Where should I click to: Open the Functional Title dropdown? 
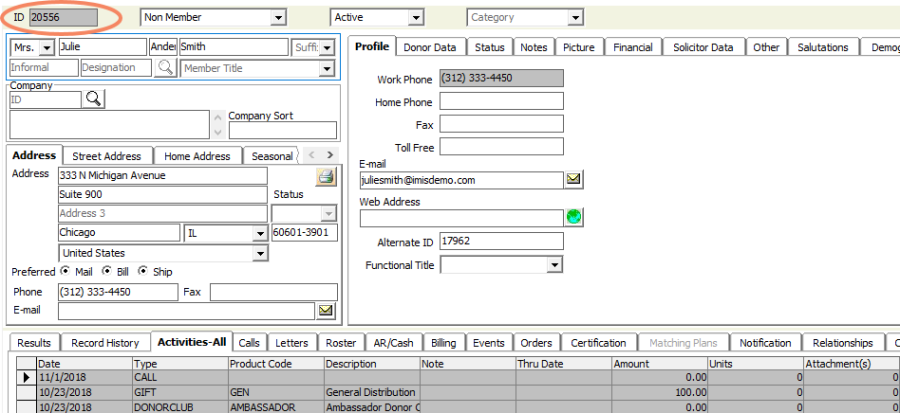tap(555, 265)
